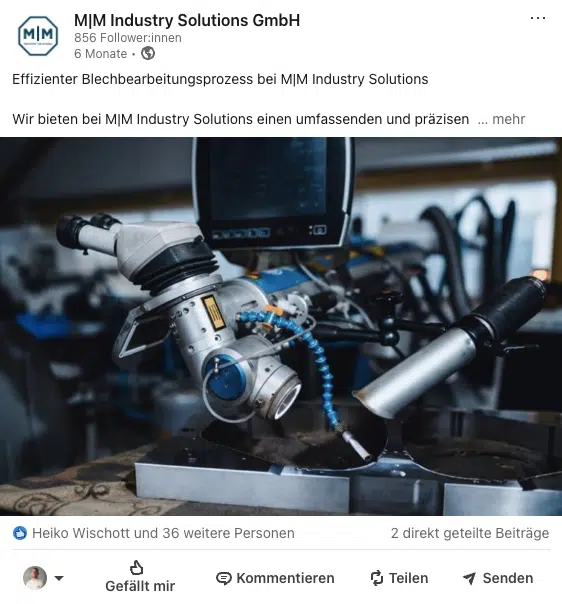Click the thumbs-up Gefällt mir icon
The width and height of the screenshot is (562, 604).
point(136,567)
